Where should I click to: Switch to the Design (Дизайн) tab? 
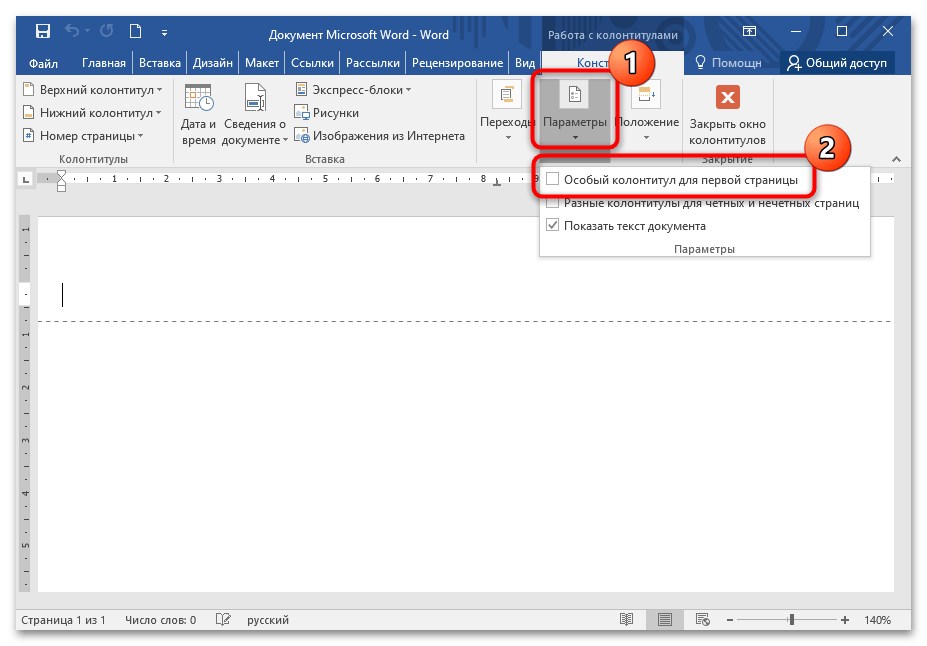(x=214, y=63)
